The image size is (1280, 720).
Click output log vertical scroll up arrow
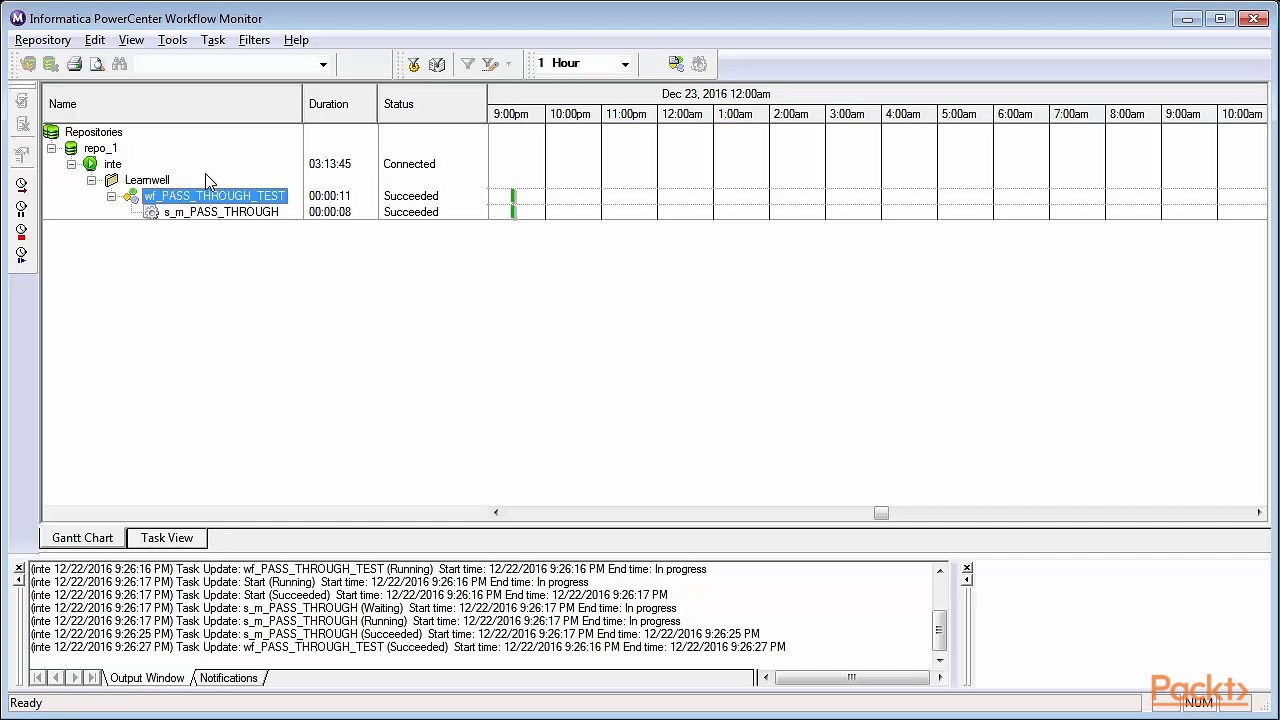click(x=939, y=570)
